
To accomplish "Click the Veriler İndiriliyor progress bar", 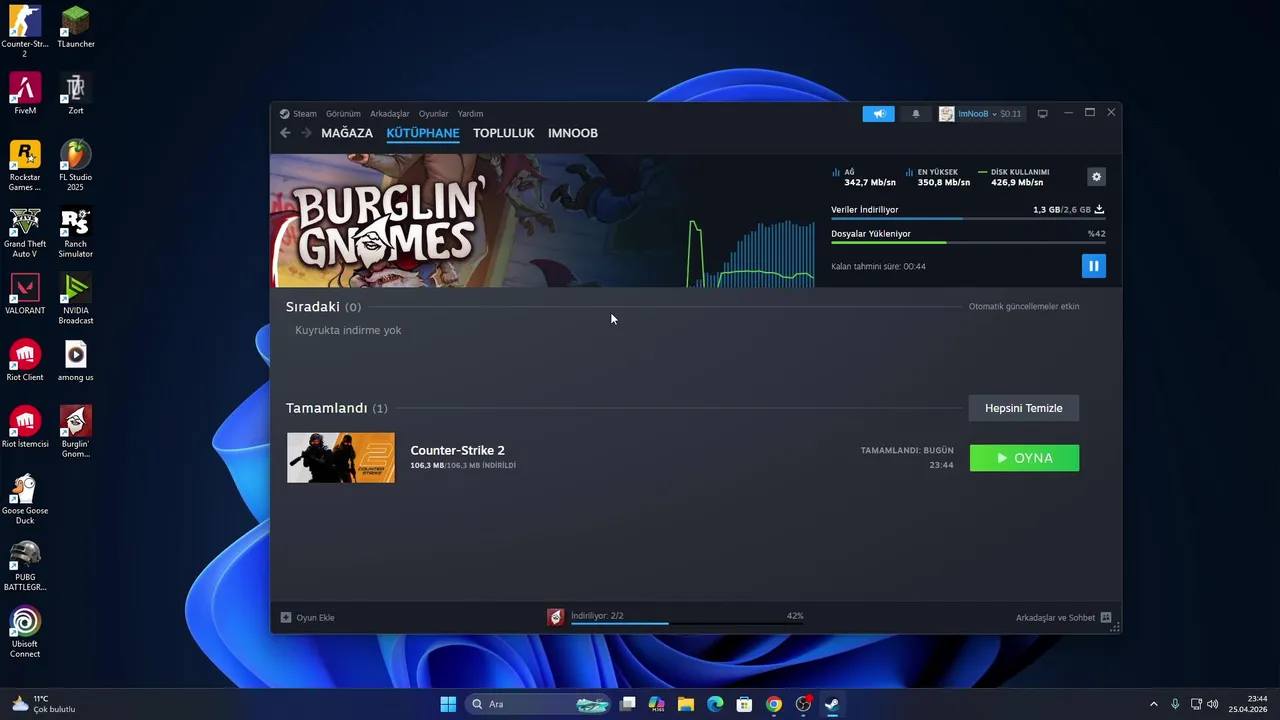I will point(968,219).
